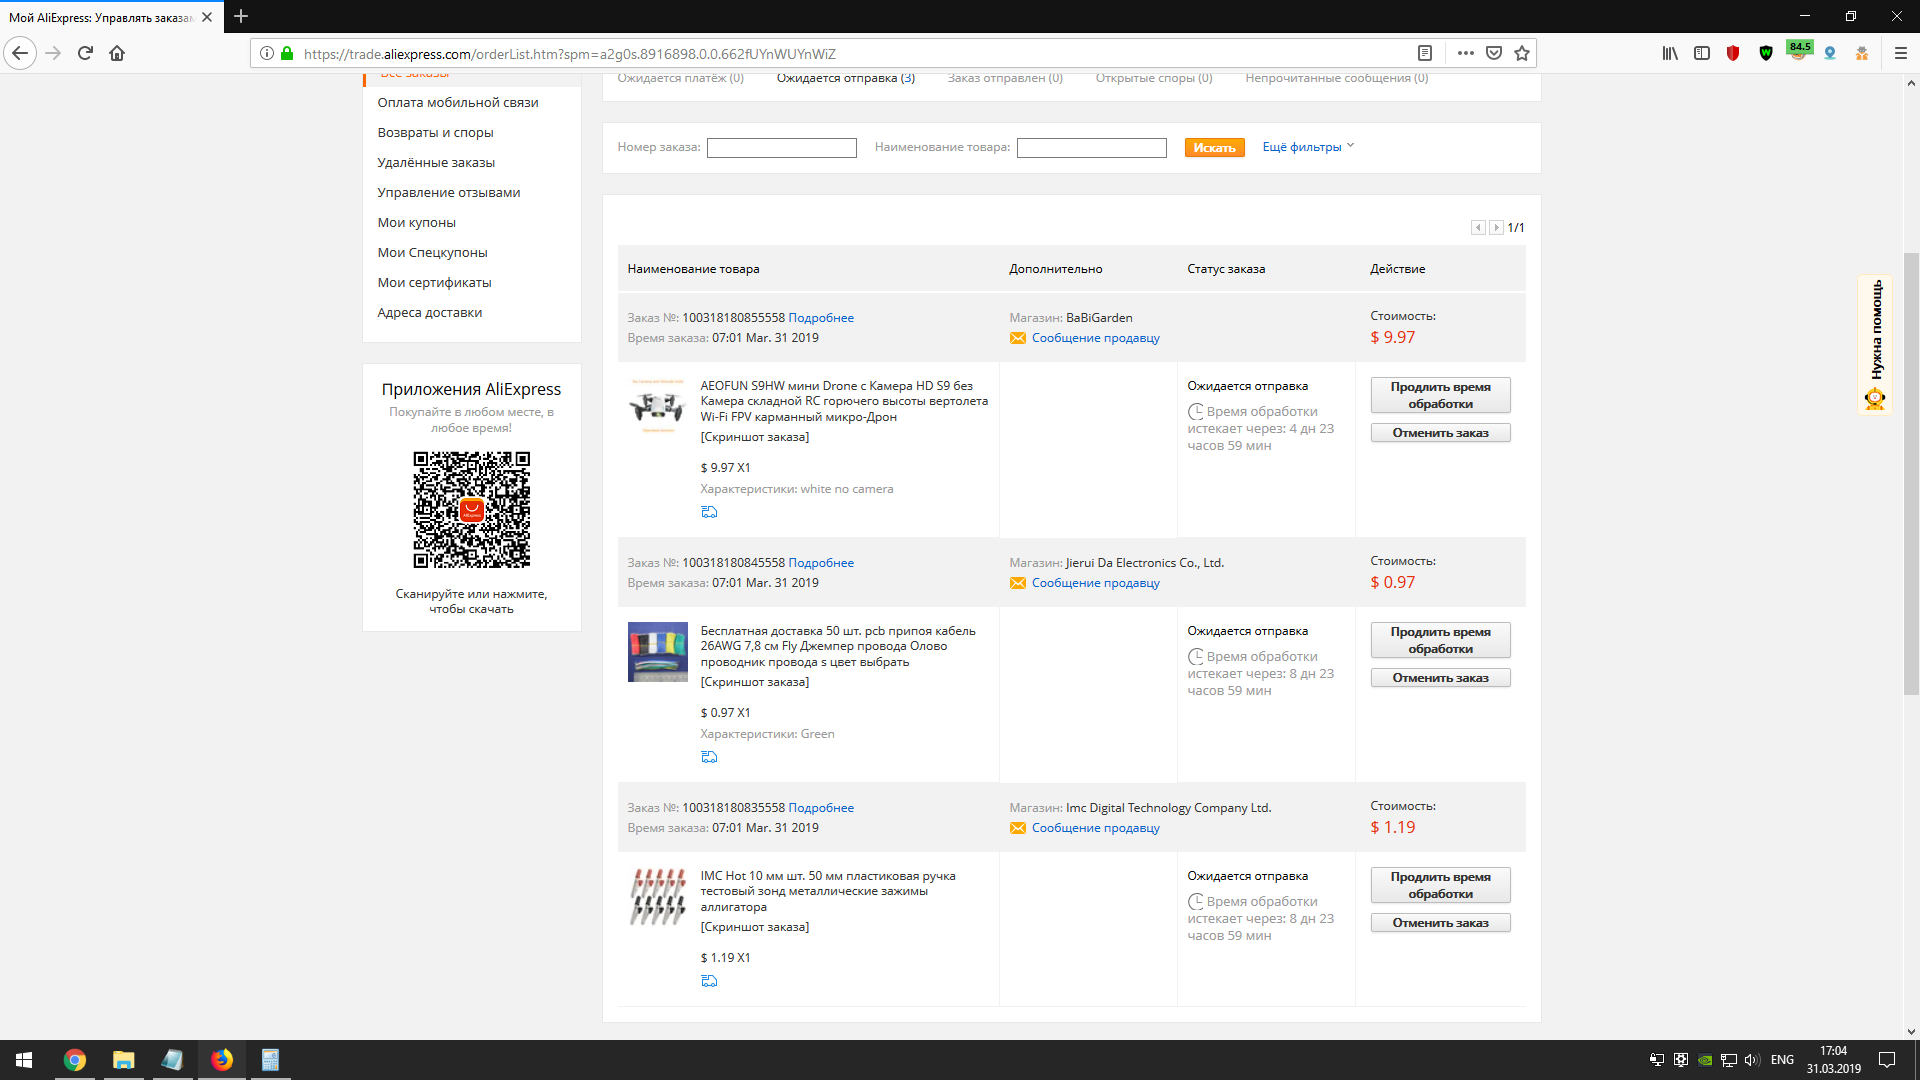Screen dimensions: 1920x1080
Task: Focus the 'Наименование товара' input field
Action: click(1092, 148)
